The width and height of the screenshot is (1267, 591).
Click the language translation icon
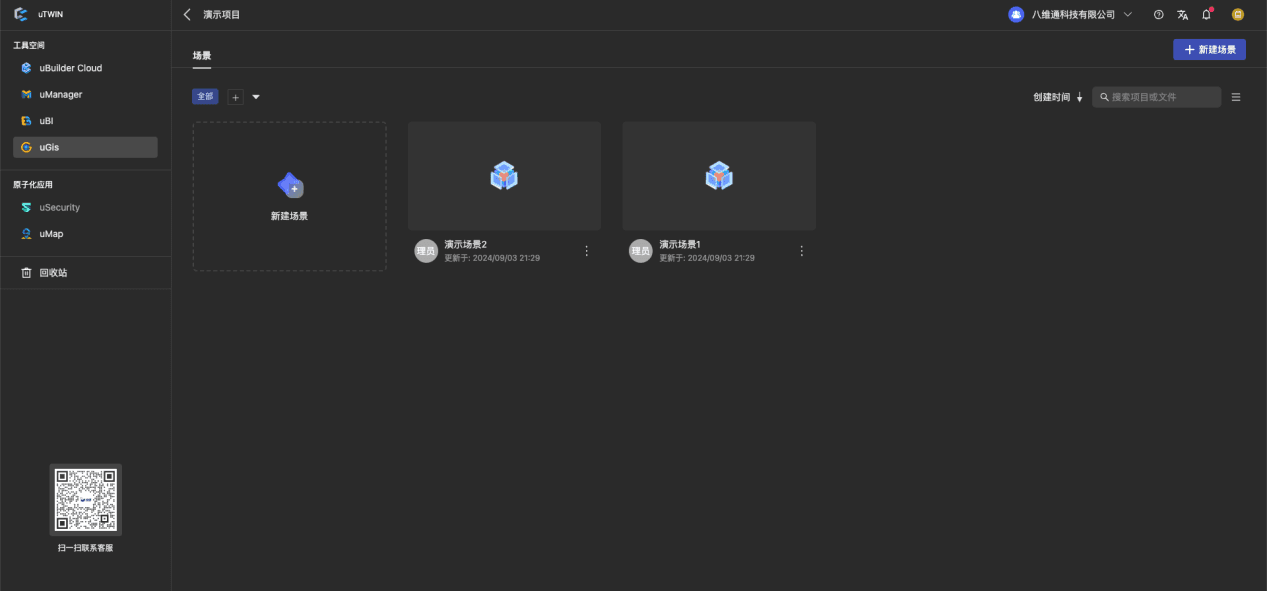[1182, 15]
